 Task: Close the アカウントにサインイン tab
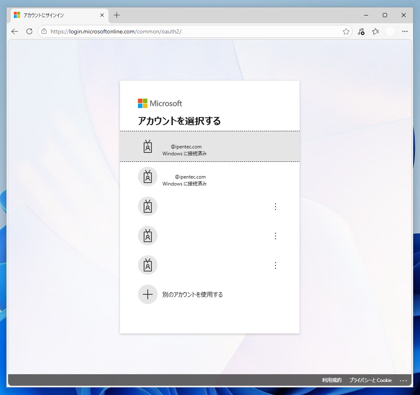[102, 15]
